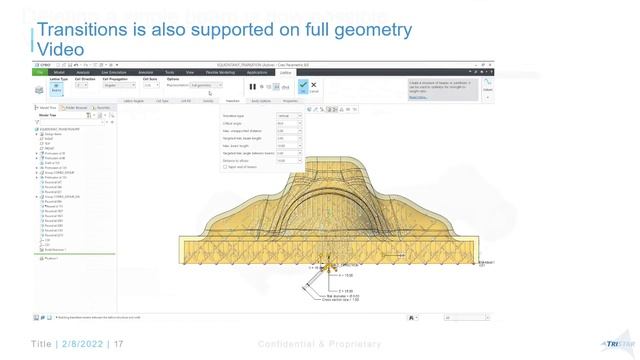This screenshot has height=360, width=640.
Task: Open the selection filter dropdown in status bar
Action: pos(467,318)
